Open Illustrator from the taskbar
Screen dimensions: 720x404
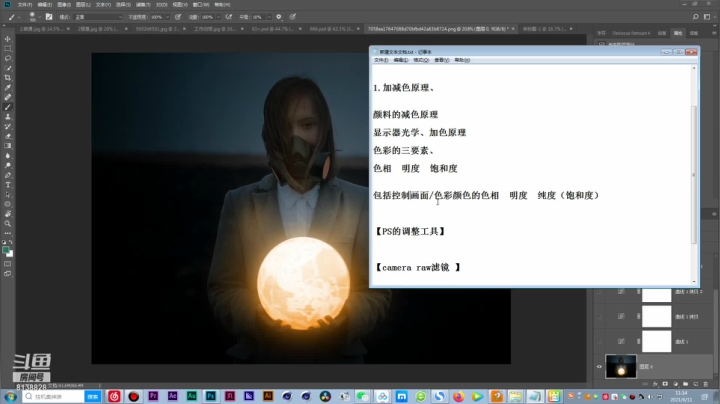pyautogui.click(x=268, y=396)
